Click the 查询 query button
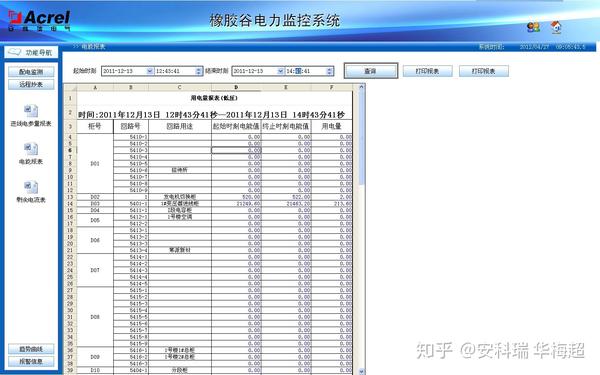 370,71
